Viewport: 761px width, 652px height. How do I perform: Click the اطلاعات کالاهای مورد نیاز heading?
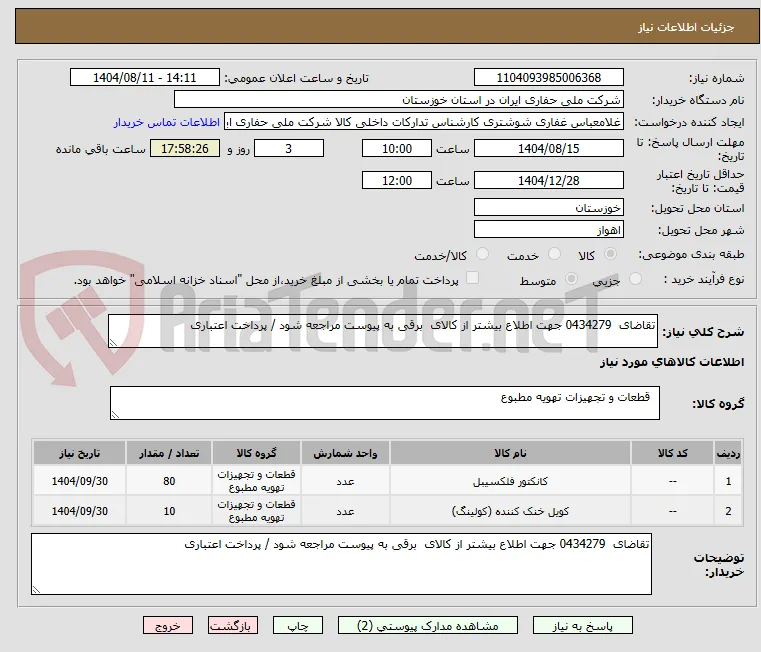click(x=672, y=362)
